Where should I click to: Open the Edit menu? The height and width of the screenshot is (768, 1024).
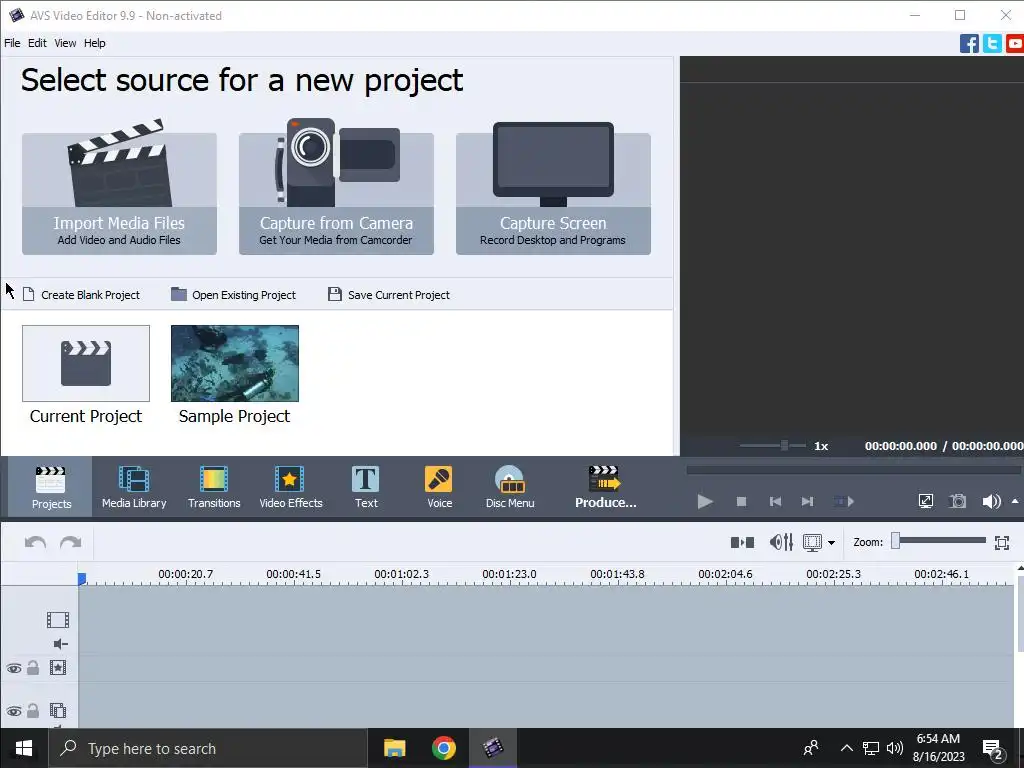tap(37, 43)
